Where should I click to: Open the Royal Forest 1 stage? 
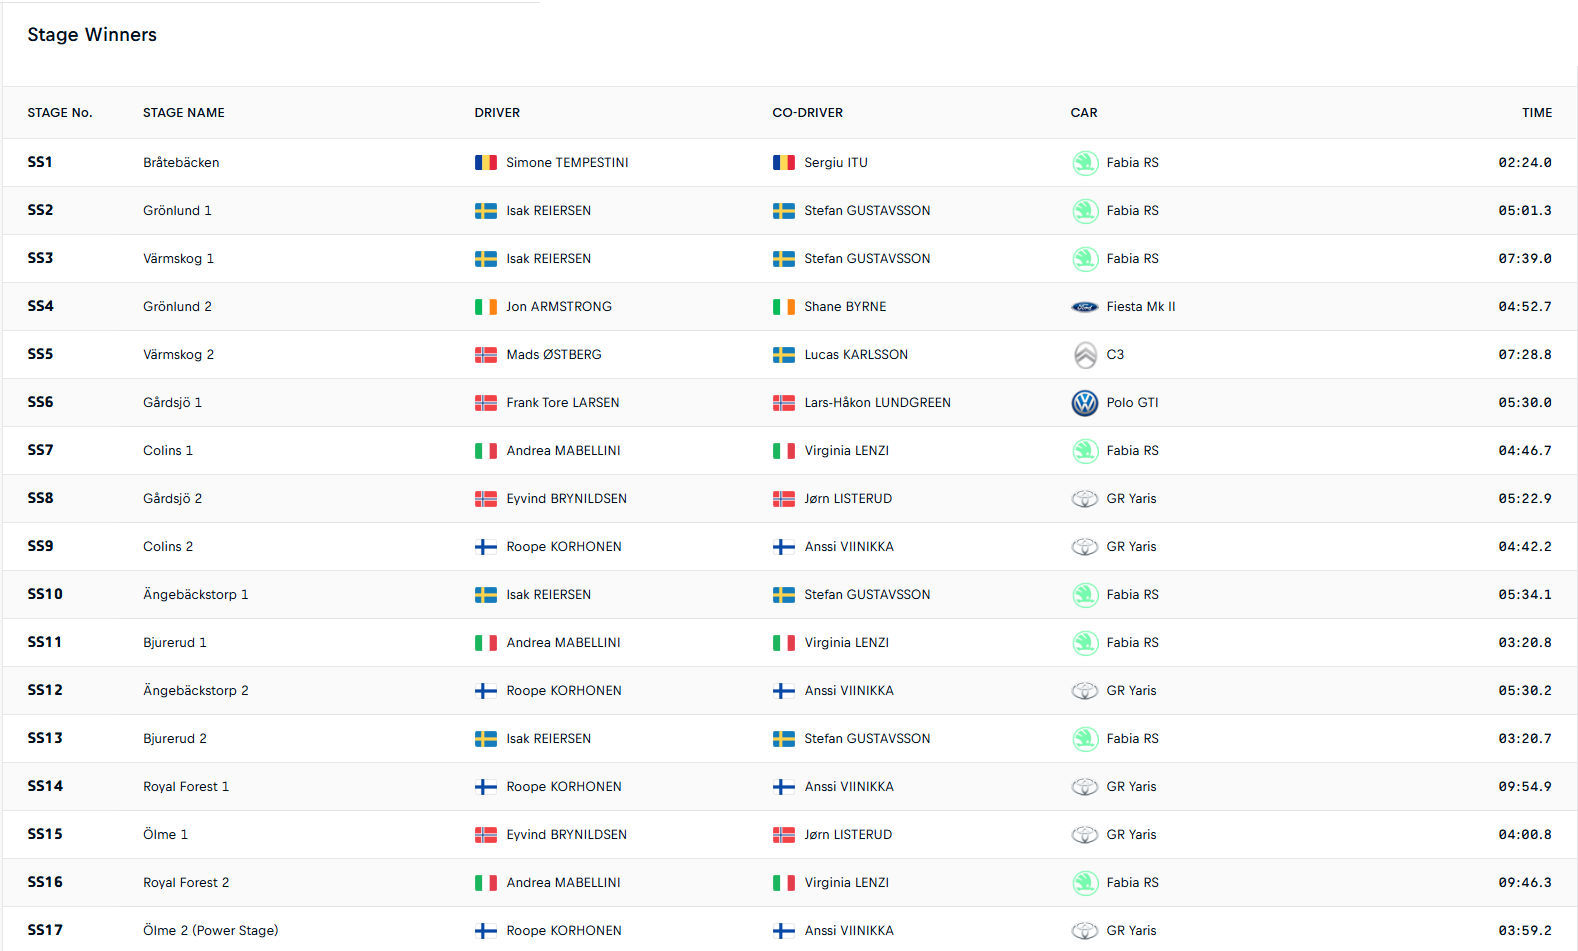tap(186, 787)
